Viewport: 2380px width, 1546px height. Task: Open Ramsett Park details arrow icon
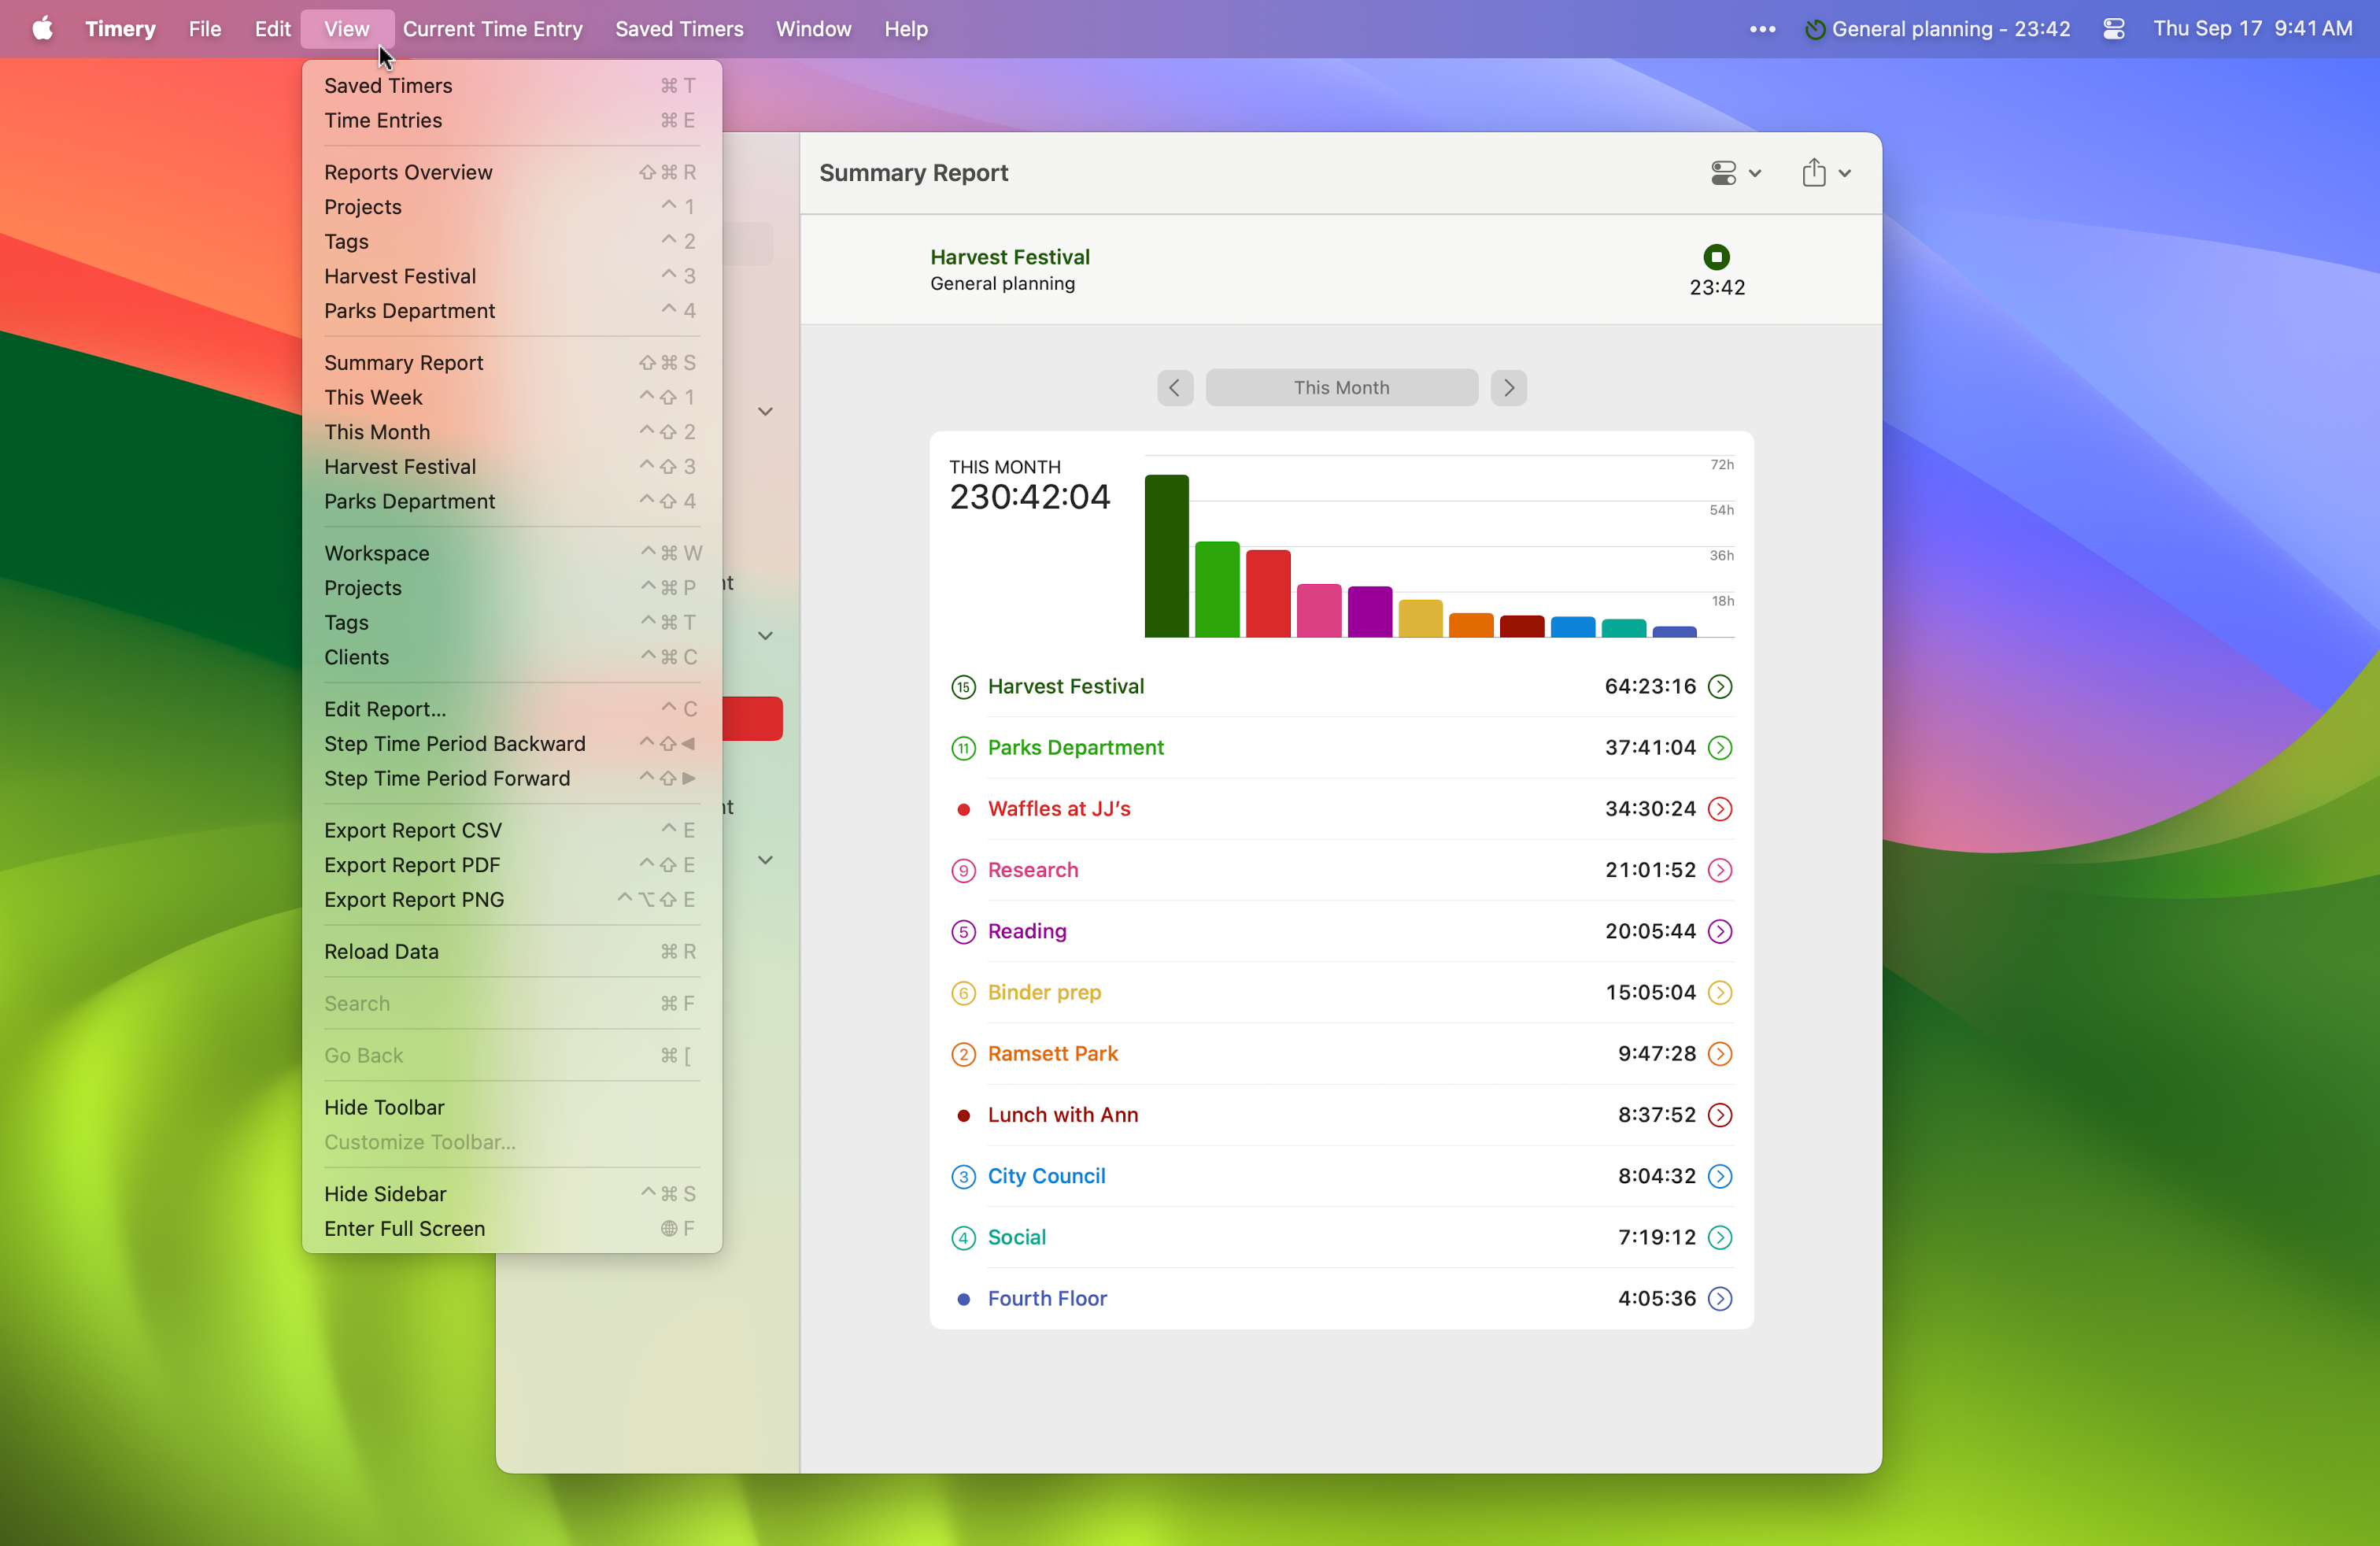click(x=1720, y=1054)
